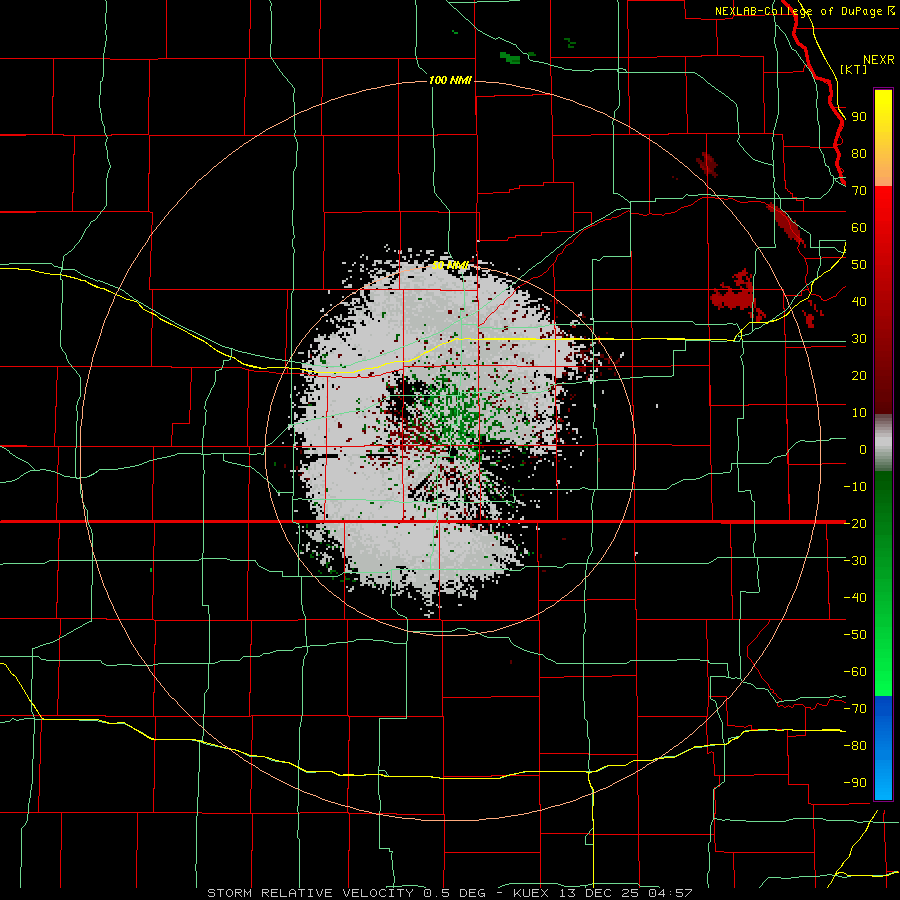
Task: Click the "50" value on velocity scale
Action: point(859,265)
